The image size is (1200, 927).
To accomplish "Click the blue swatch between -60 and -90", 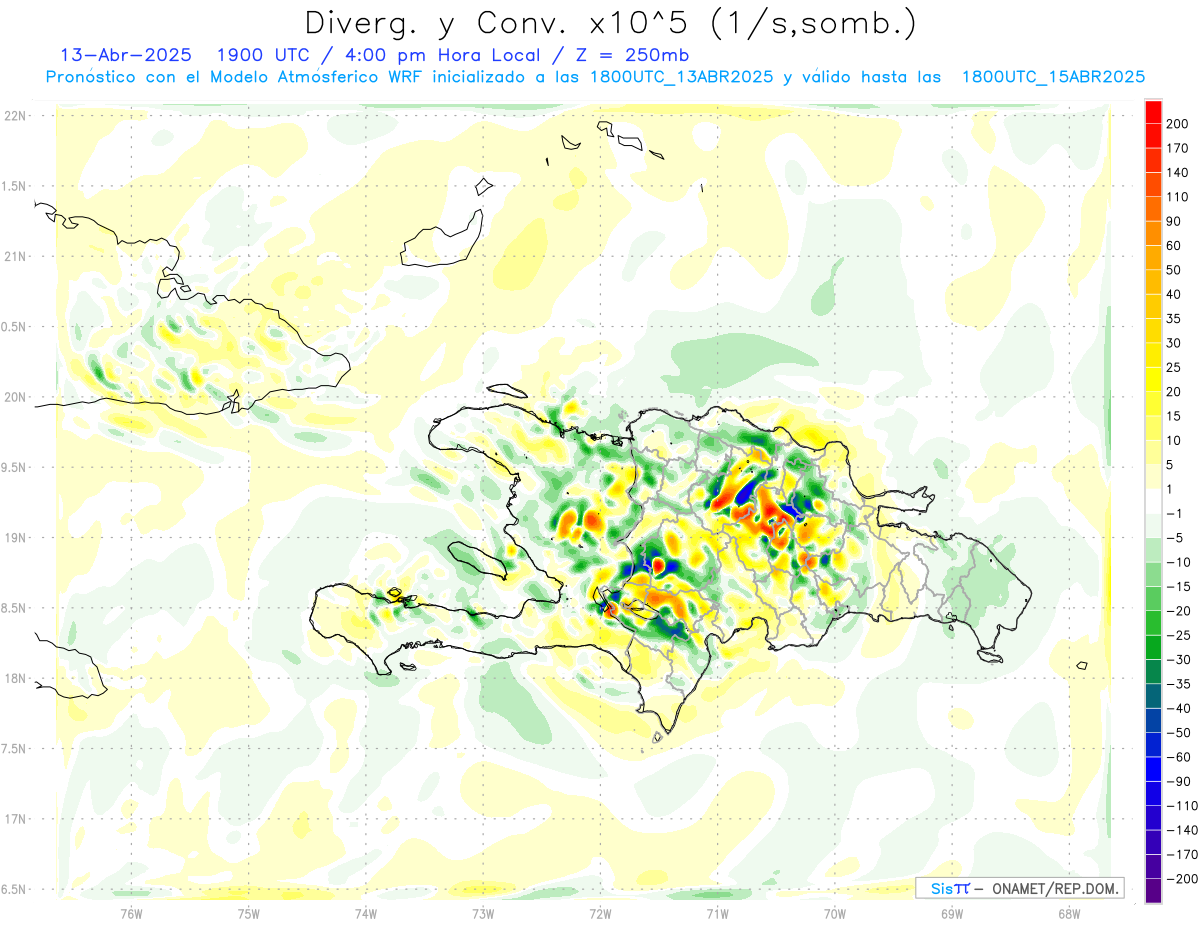I will pos(1153,769).
